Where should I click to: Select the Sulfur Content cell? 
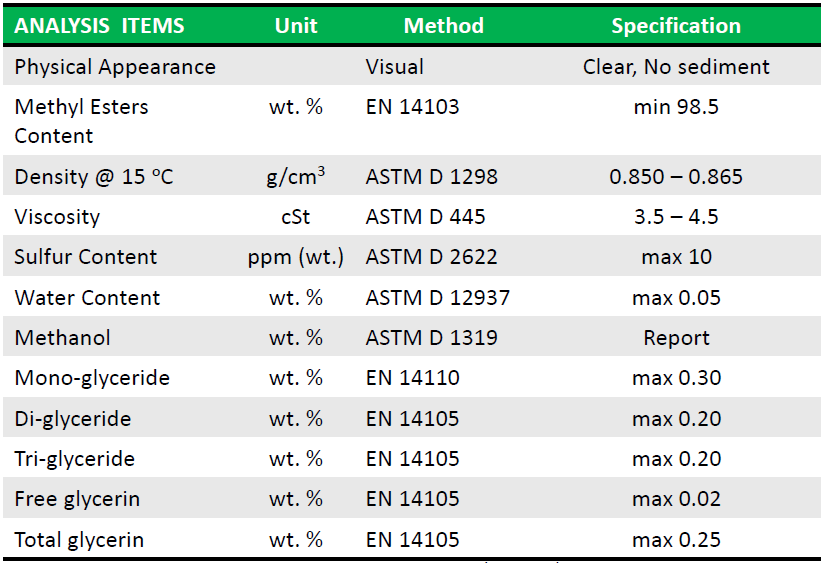click(85, 257)
